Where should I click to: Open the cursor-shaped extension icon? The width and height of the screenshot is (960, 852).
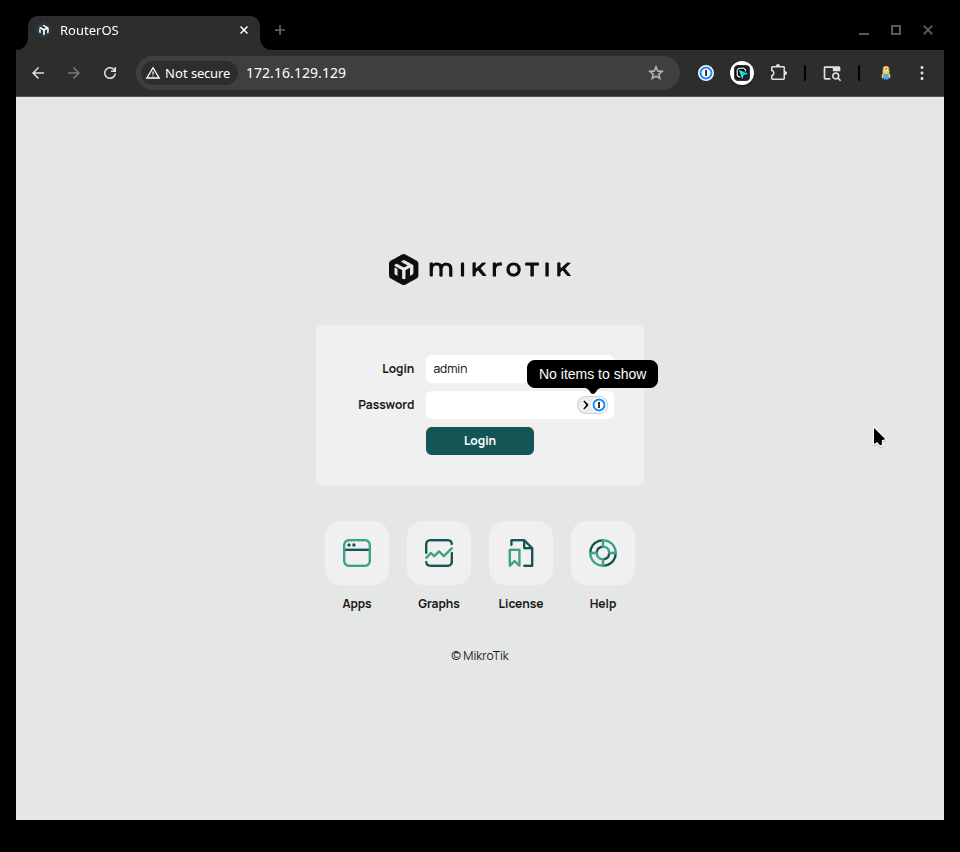click(x=741, y=73)
